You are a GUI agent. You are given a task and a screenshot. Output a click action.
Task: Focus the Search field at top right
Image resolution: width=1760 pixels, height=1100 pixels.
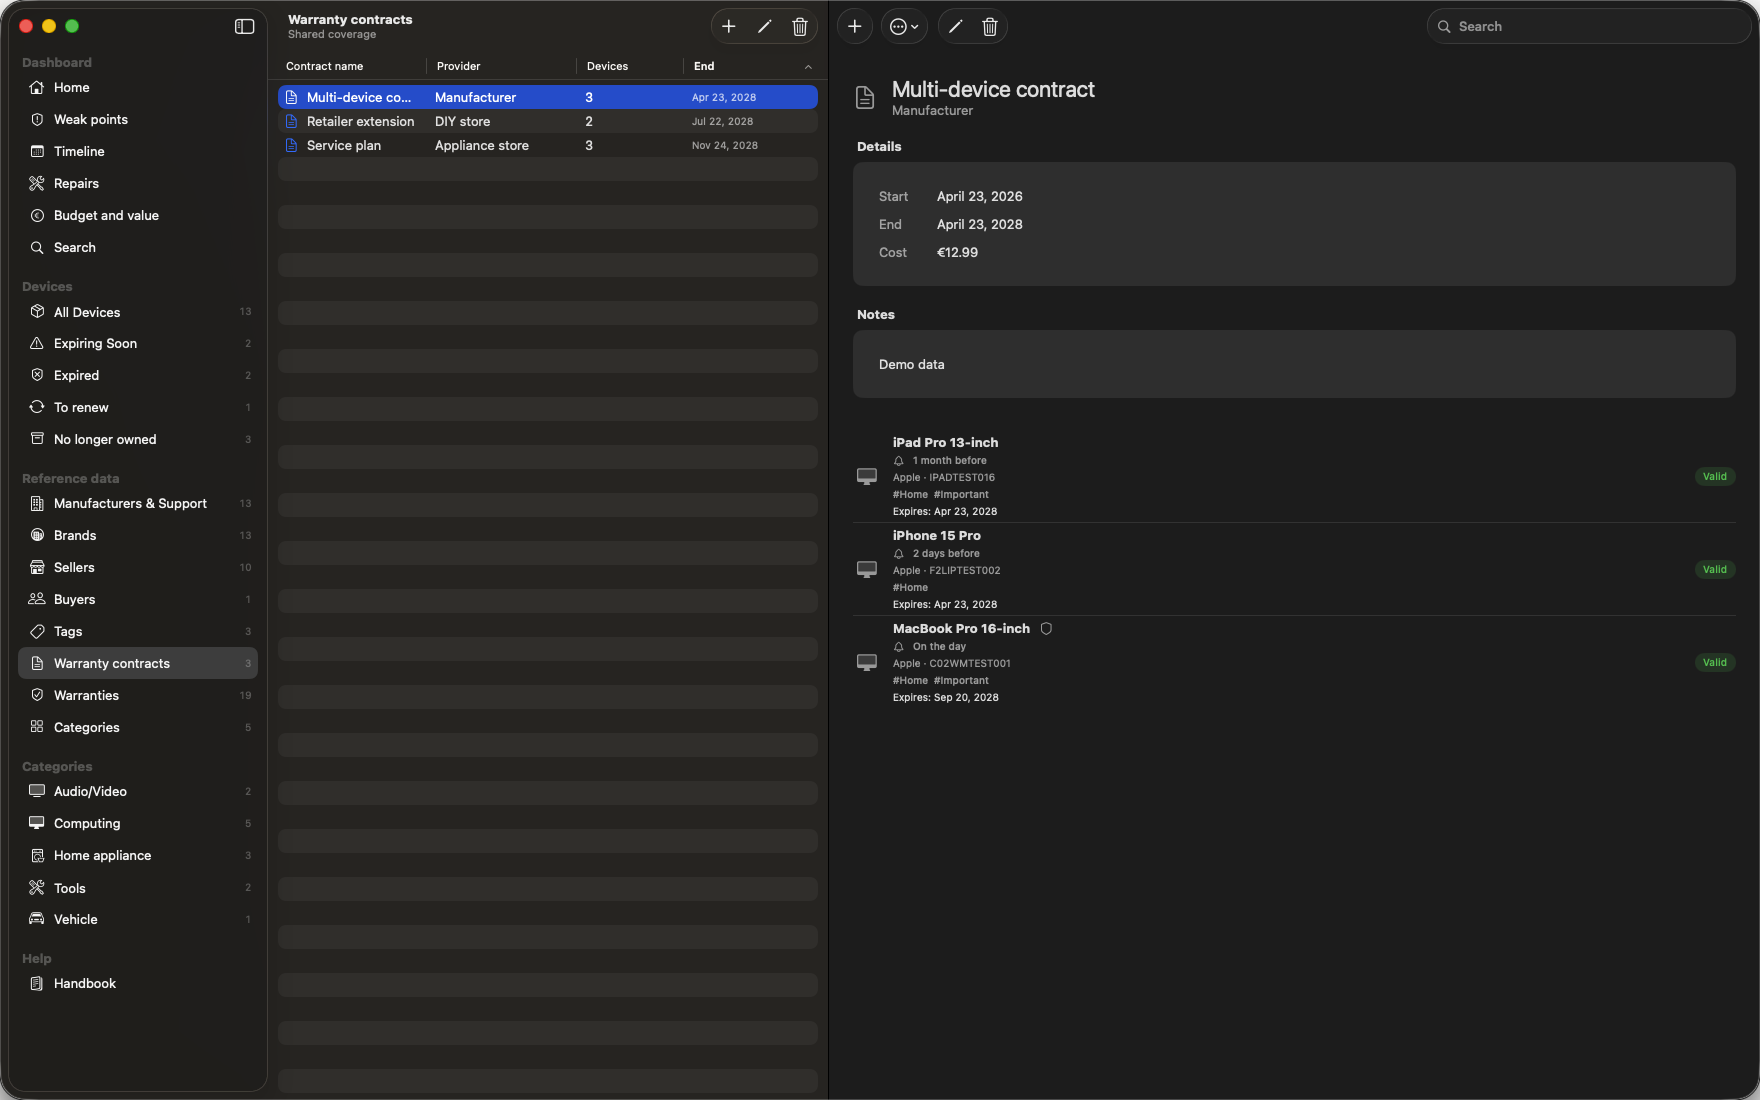(1588, 27)
